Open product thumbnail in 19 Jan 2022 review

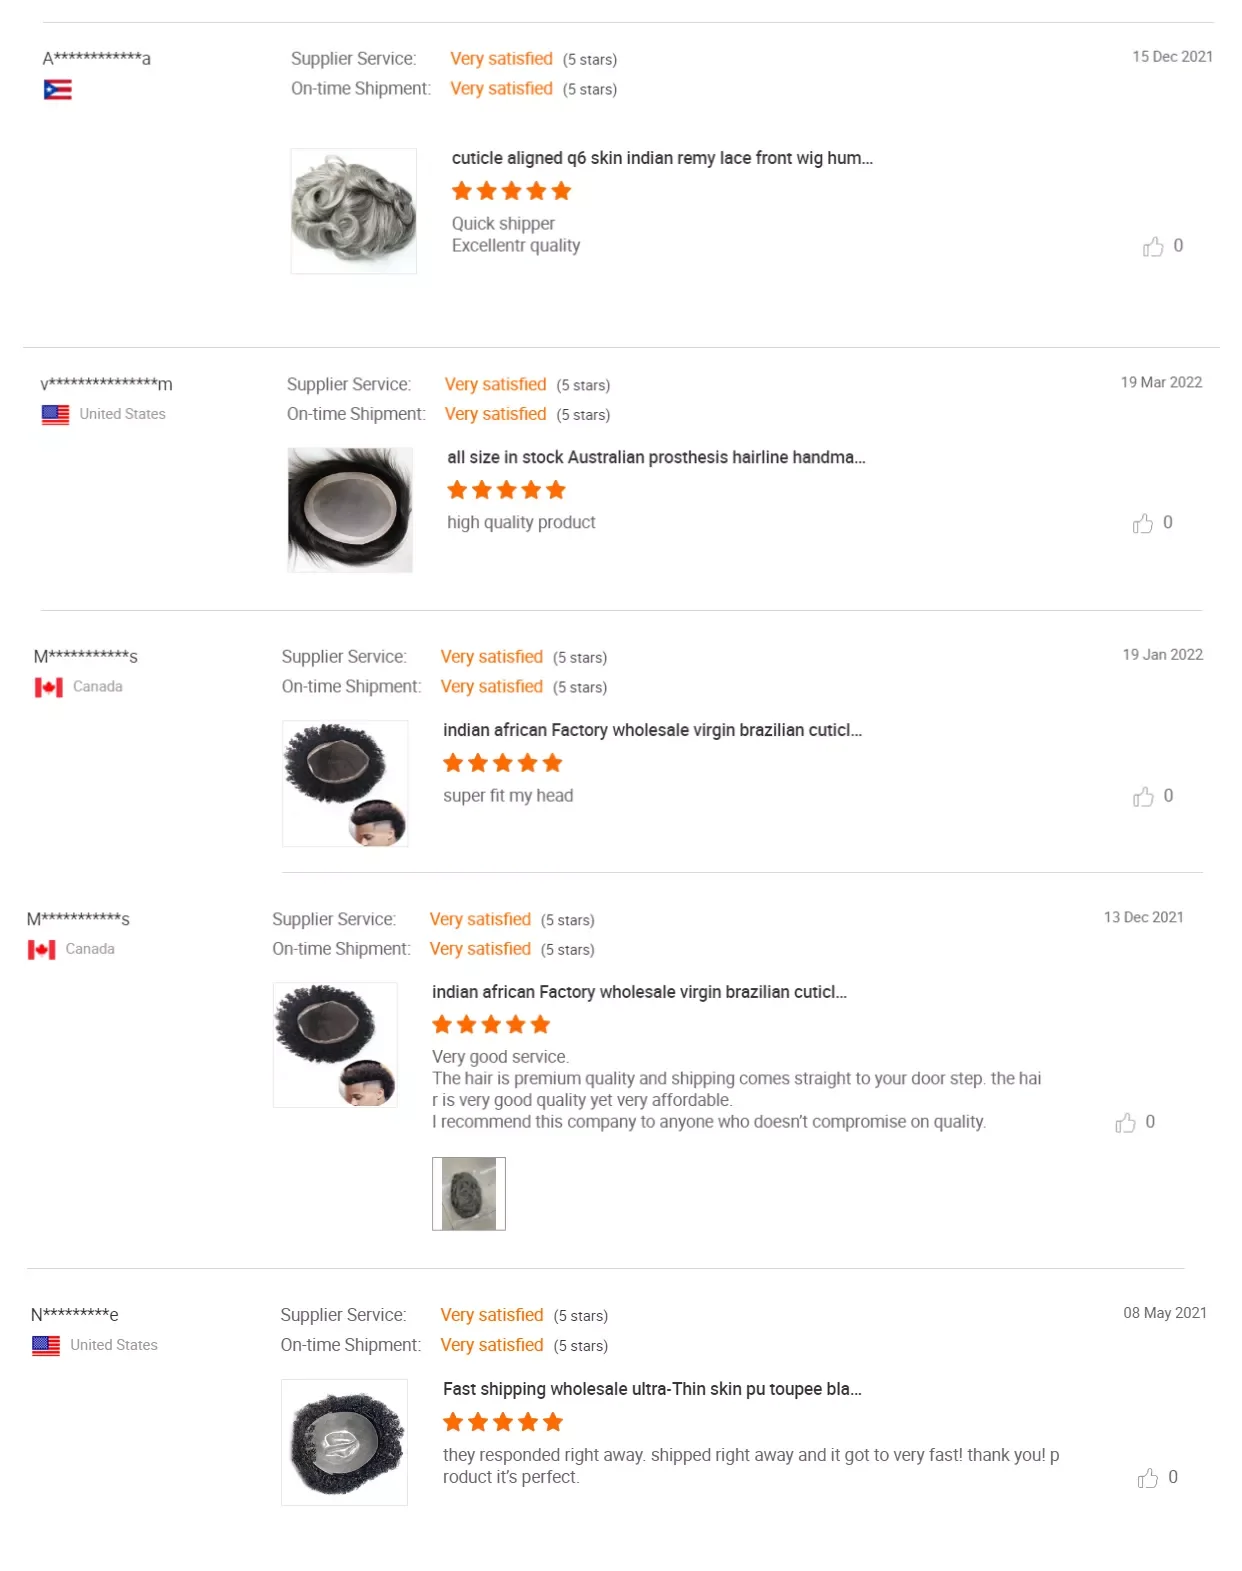(345, 783)
